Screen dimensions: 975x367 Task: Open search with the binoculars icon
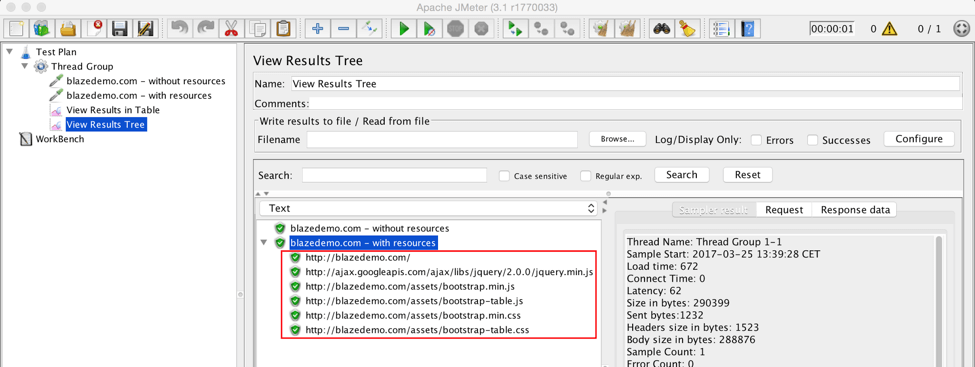[661, 29]
